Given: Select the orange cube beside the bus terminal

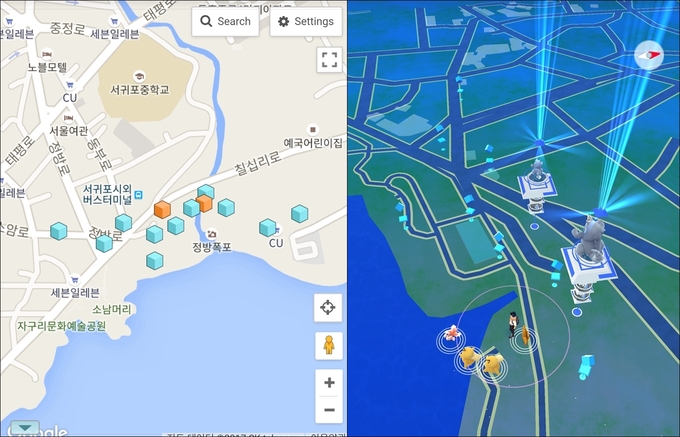Looking at the screenshot, I should click(162, 209).
